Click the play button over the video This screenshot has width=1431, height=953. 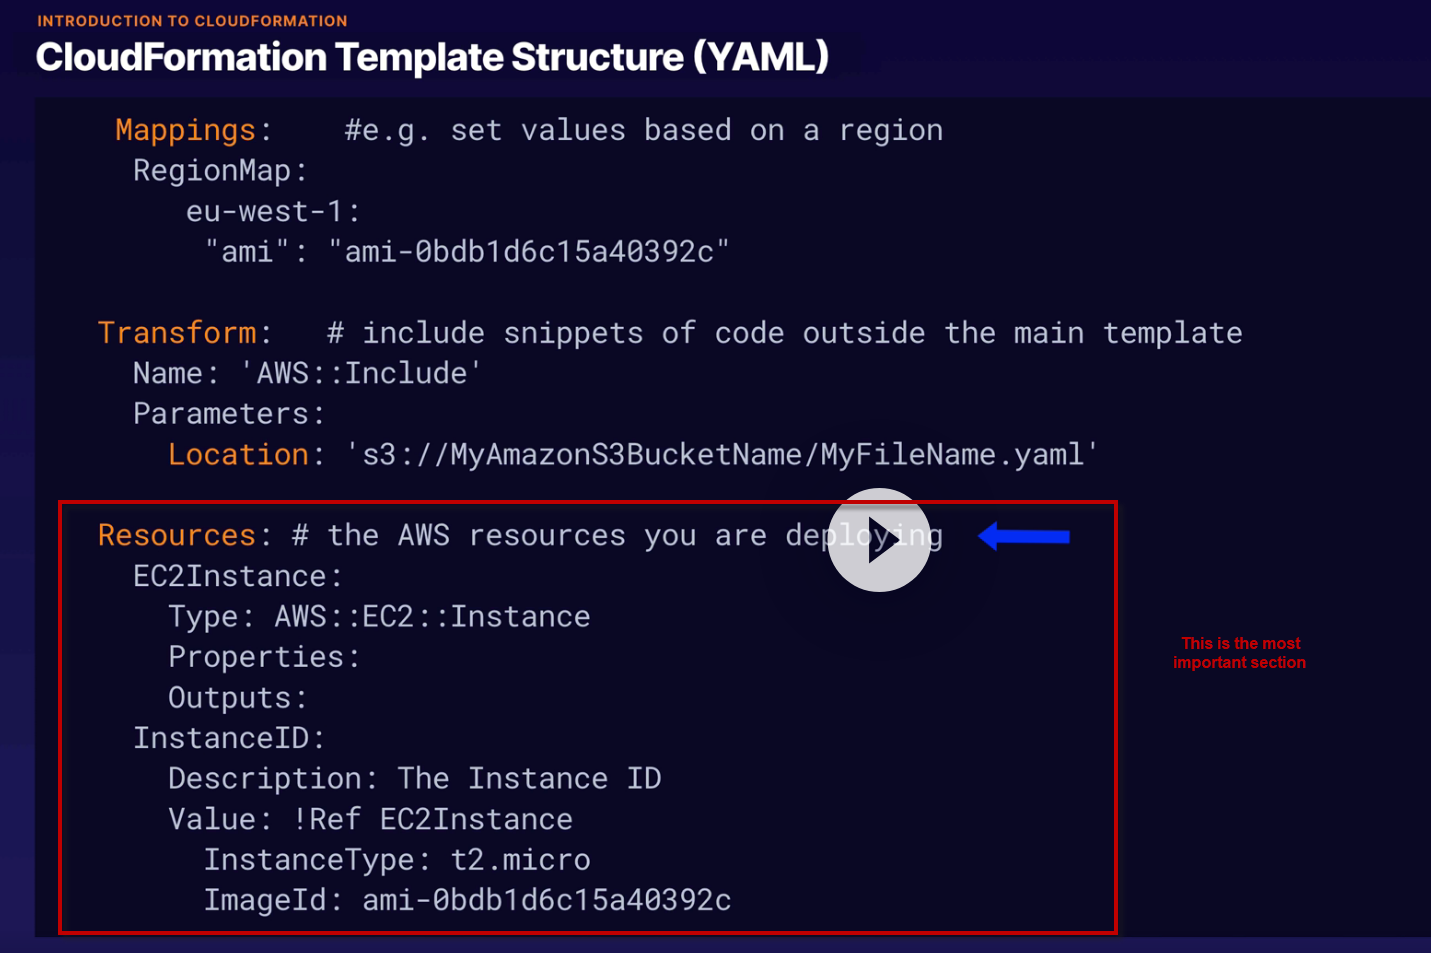879,540
